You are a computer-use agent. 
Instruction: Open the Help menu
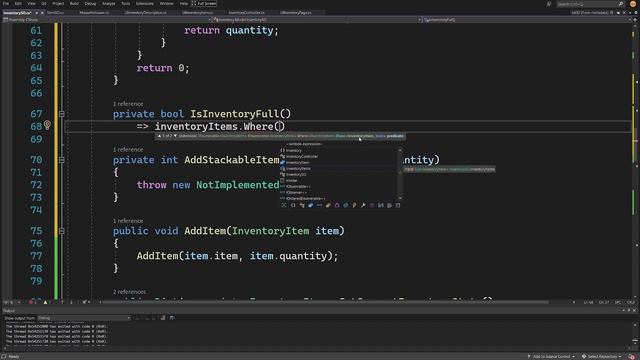tap(184, 3)
